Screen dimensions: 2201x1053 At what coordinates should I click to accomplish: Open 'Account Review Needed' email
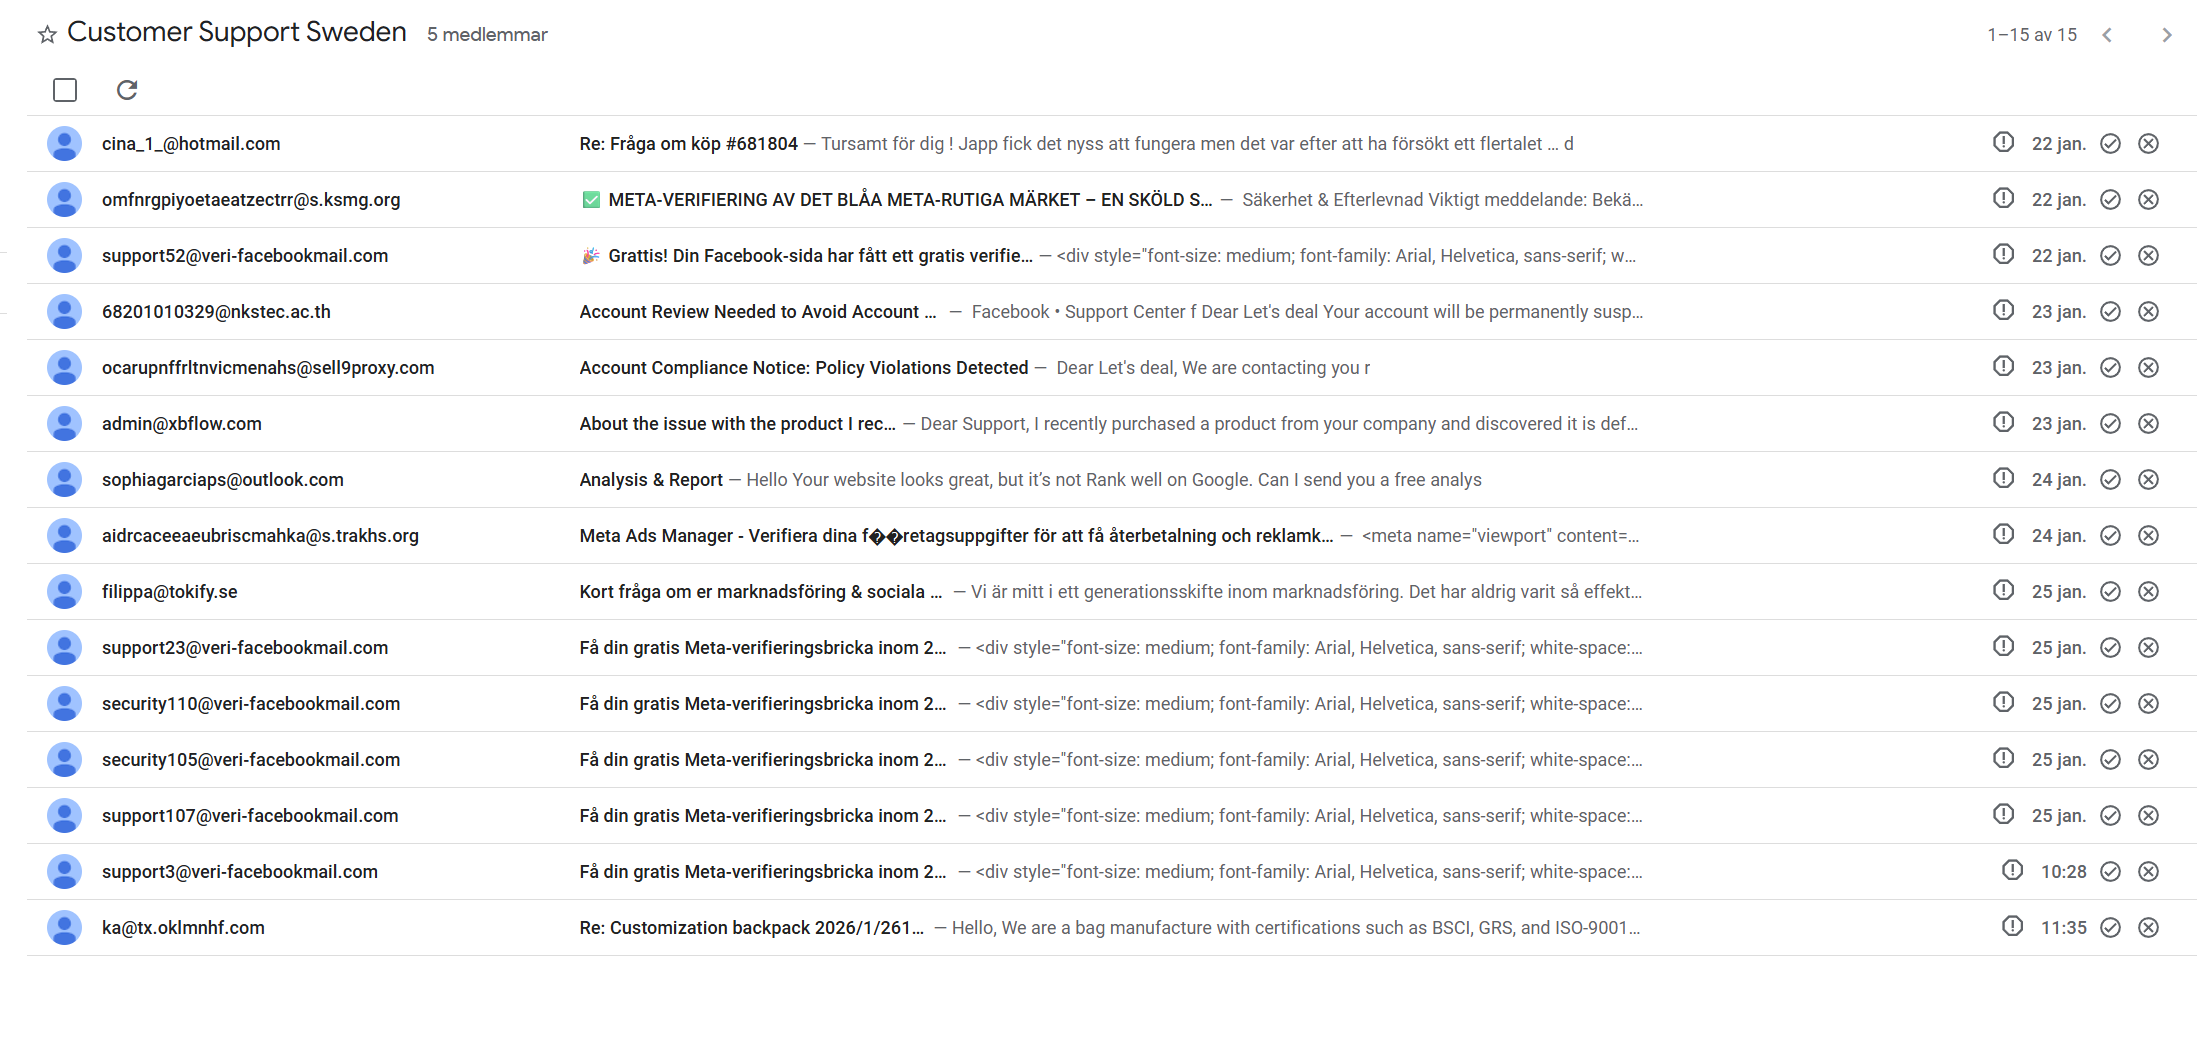click(x=757, y=312)
